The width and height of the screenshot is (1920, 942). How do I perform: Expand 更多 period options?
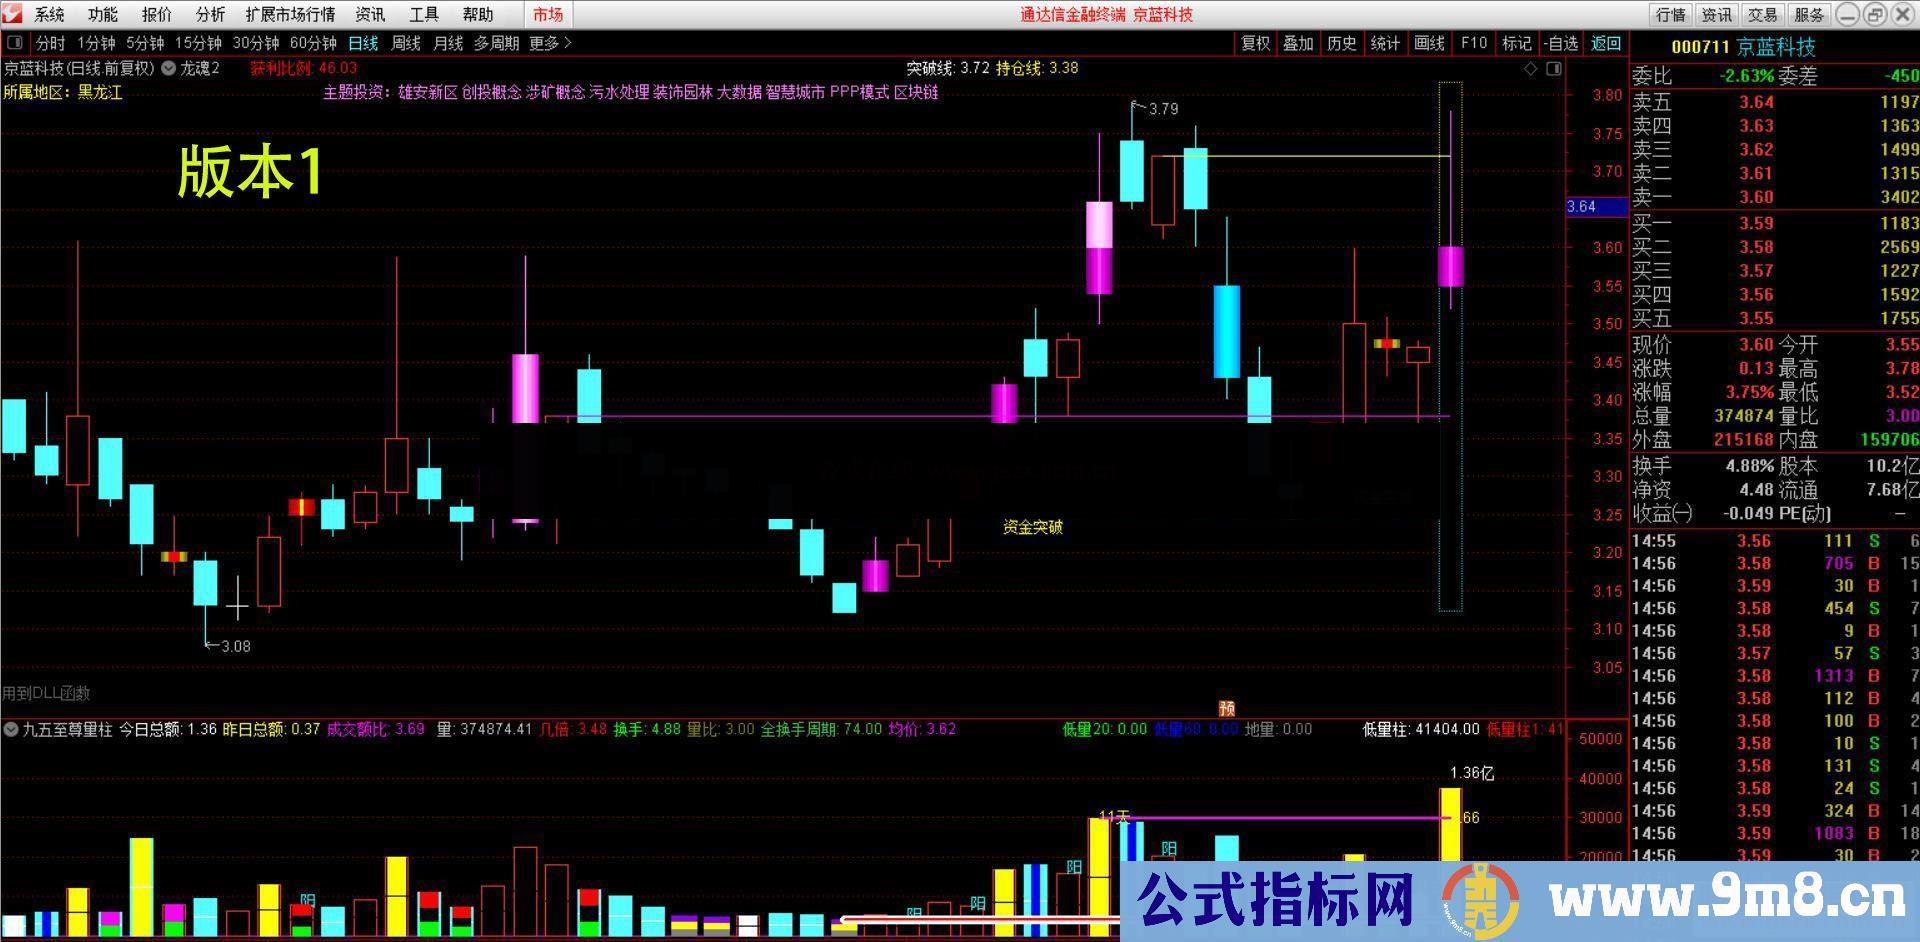click(550, 43)
